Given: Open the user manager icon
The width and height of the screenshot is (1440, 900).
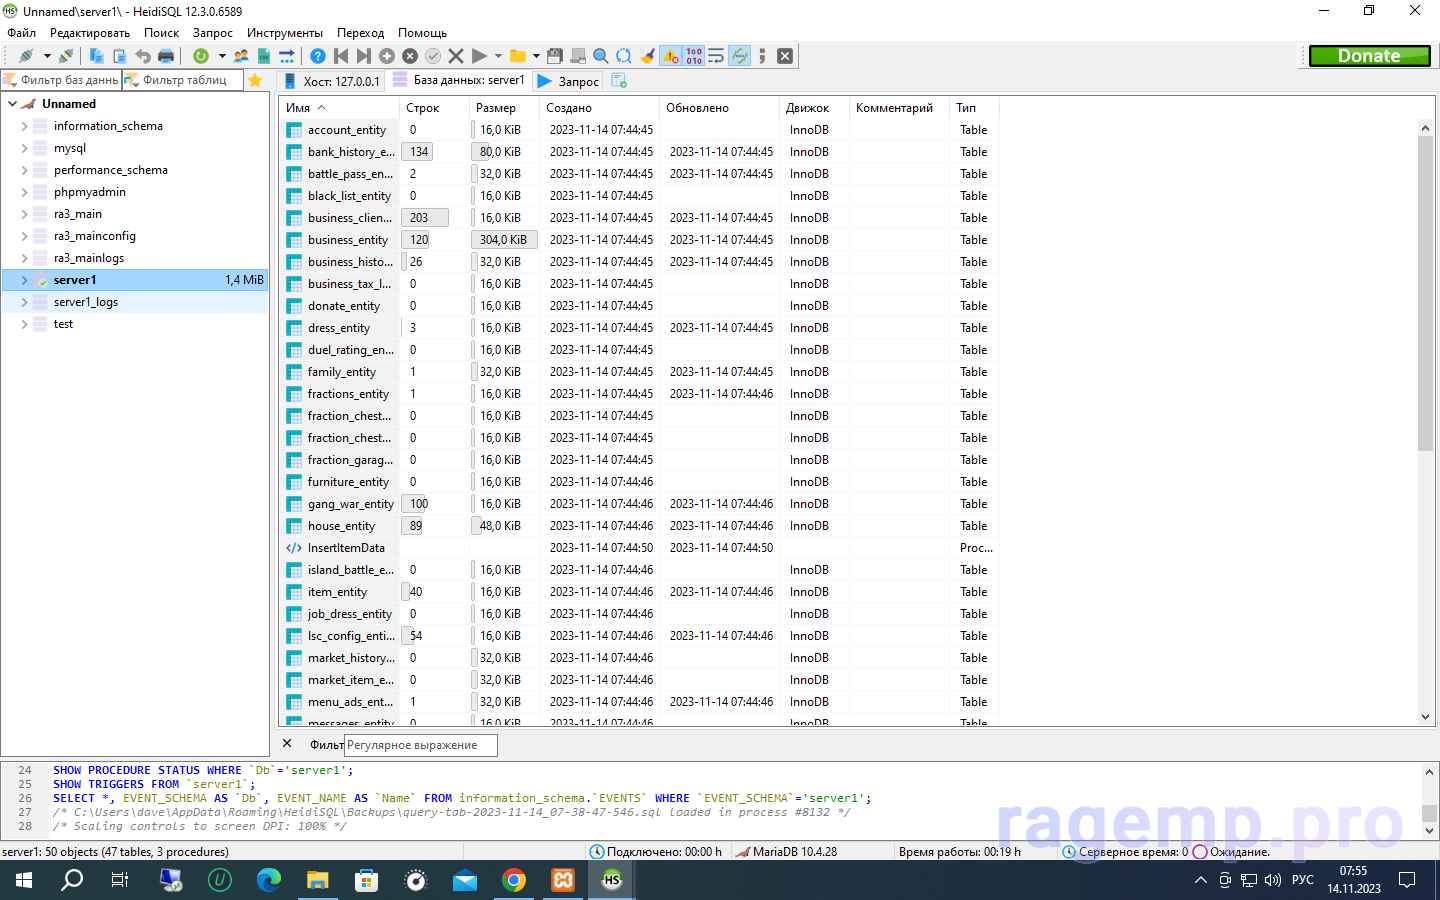Looking at the screenshot, I should 241,56.
